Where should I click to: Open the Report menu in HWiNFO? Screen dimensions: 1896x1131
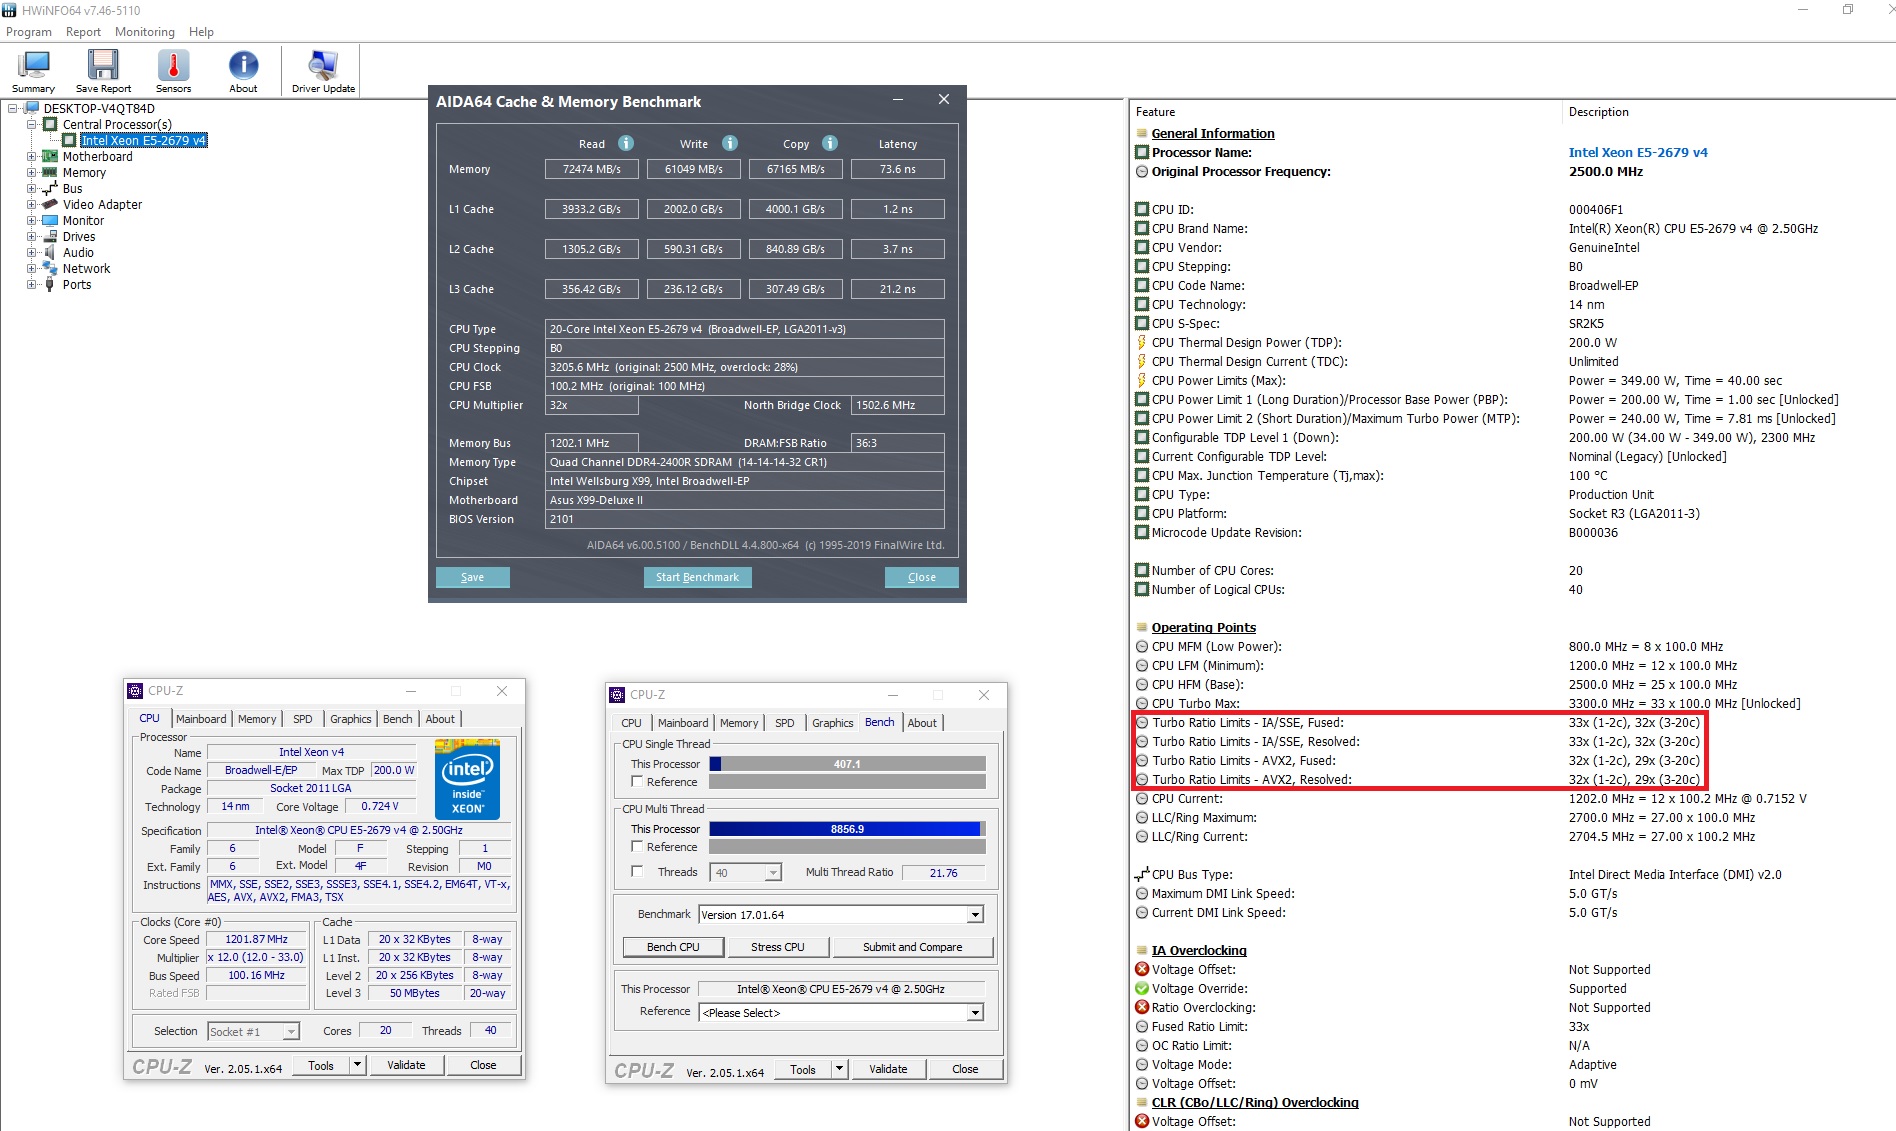tap(83, 32)
